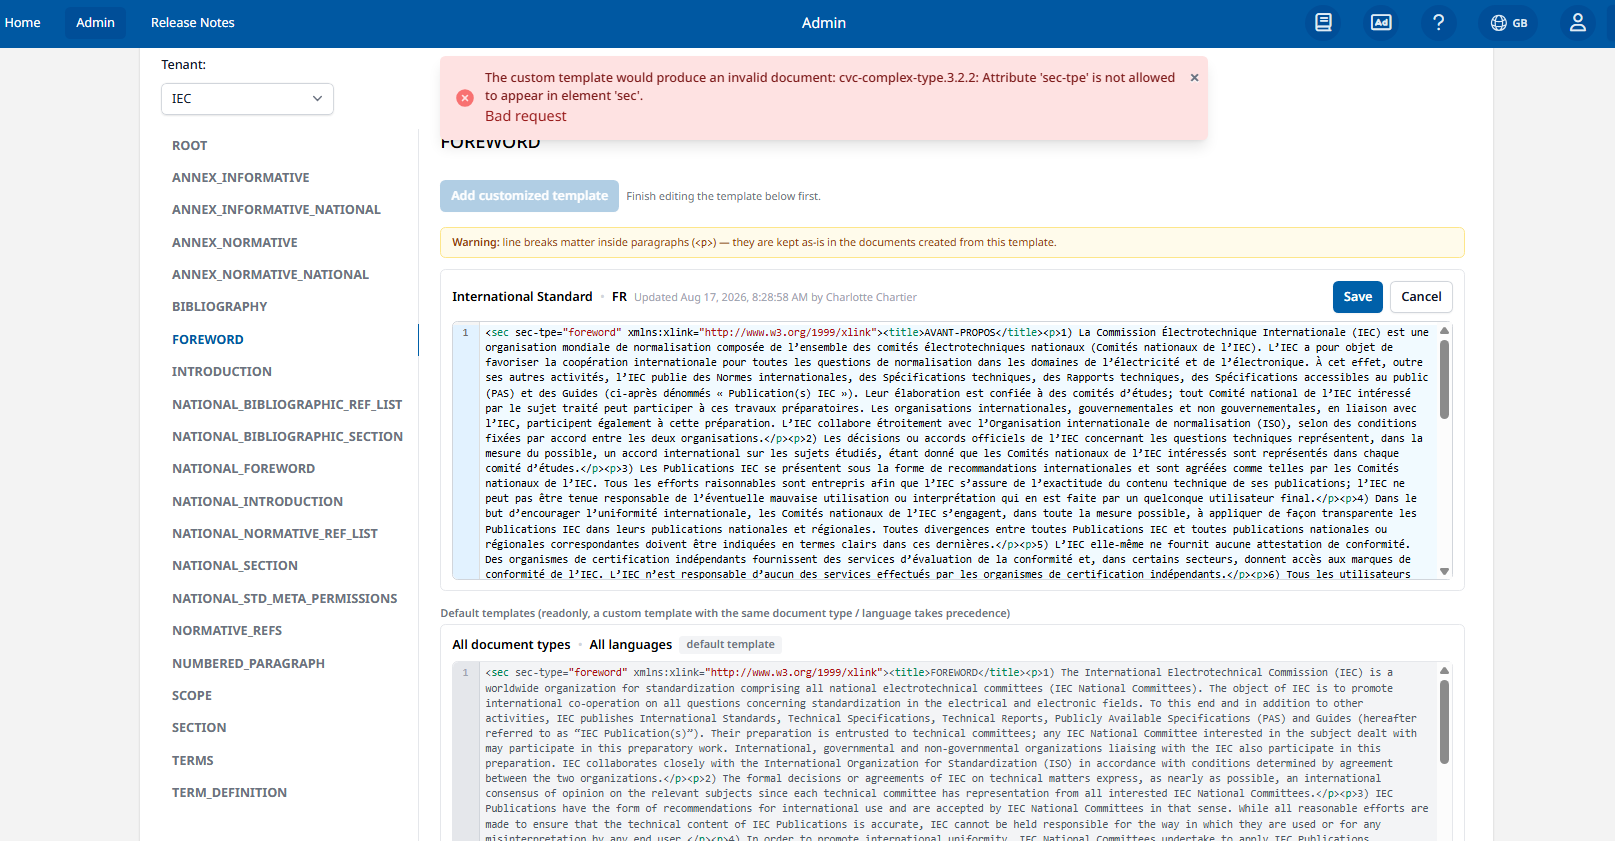1615x841 pixels.
Task: Click the 'default template' badge
Action: click(x=730, y=645)
